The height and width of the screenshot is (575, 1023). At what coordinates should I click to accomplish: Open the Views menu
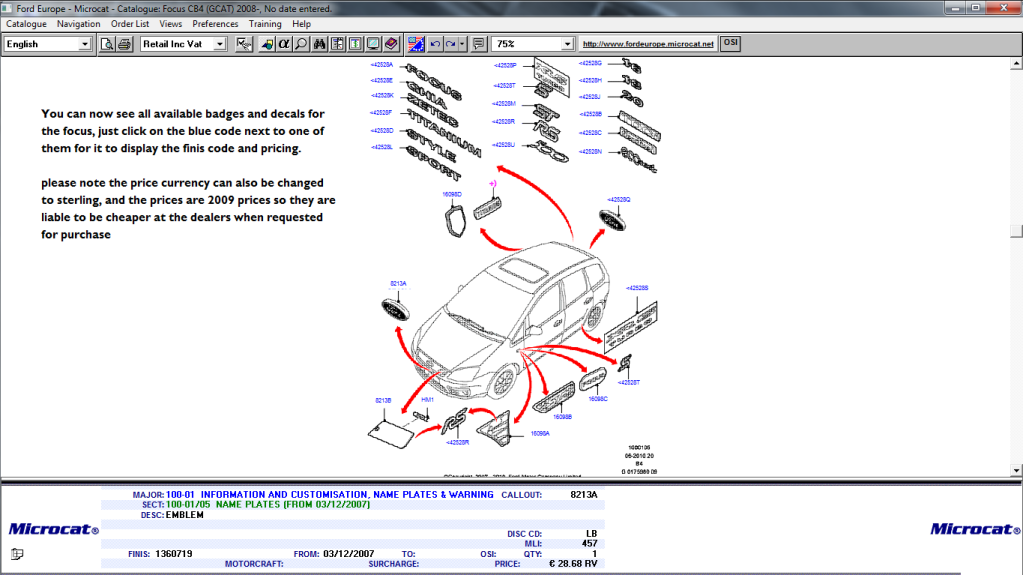170,24
